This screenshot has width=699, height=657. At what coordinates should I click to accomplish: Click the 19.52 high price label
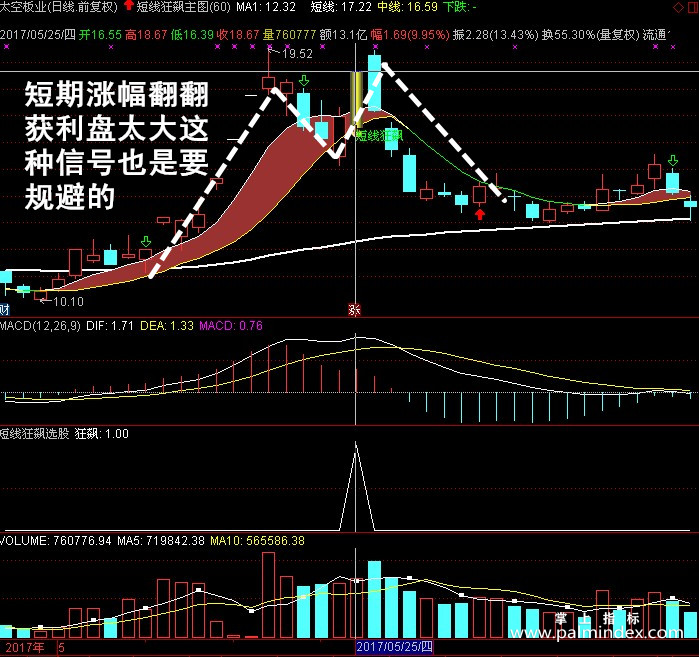point(297,54)
